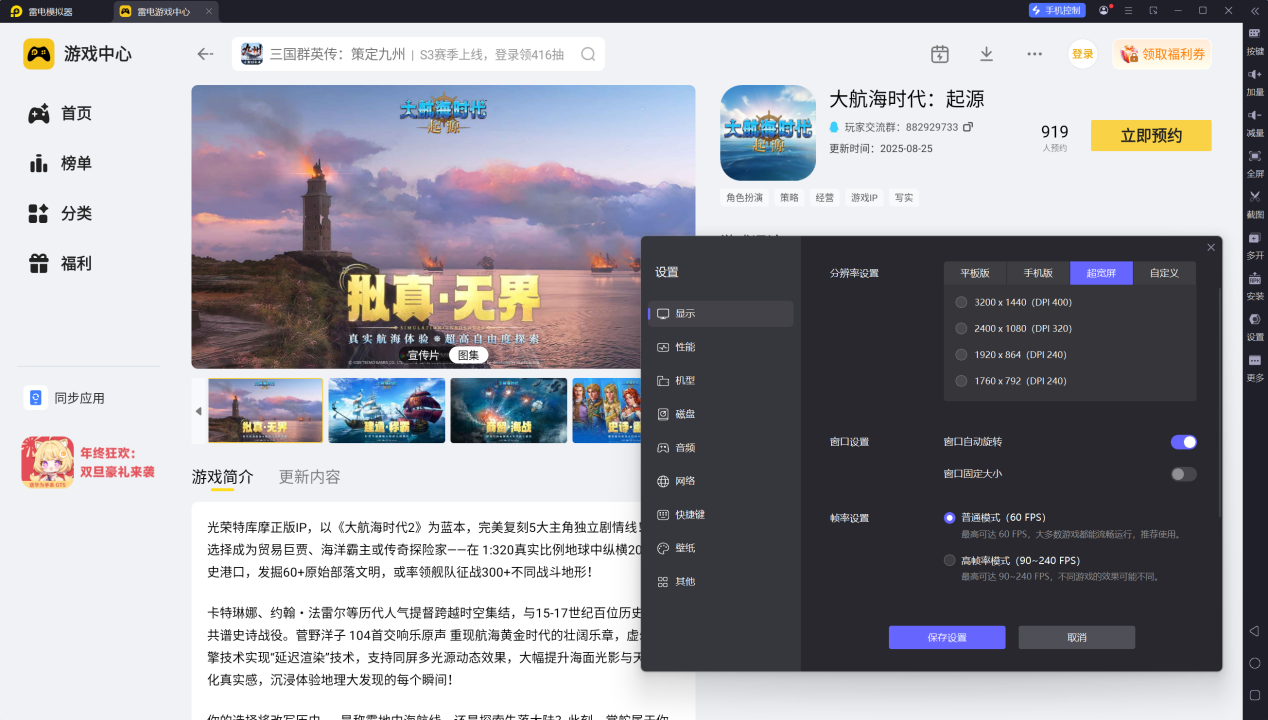Choose the 1920 x 864 (DPI 240) resolution
Image resolution: width=1268 pixels, height=720 pixels.
961,355
